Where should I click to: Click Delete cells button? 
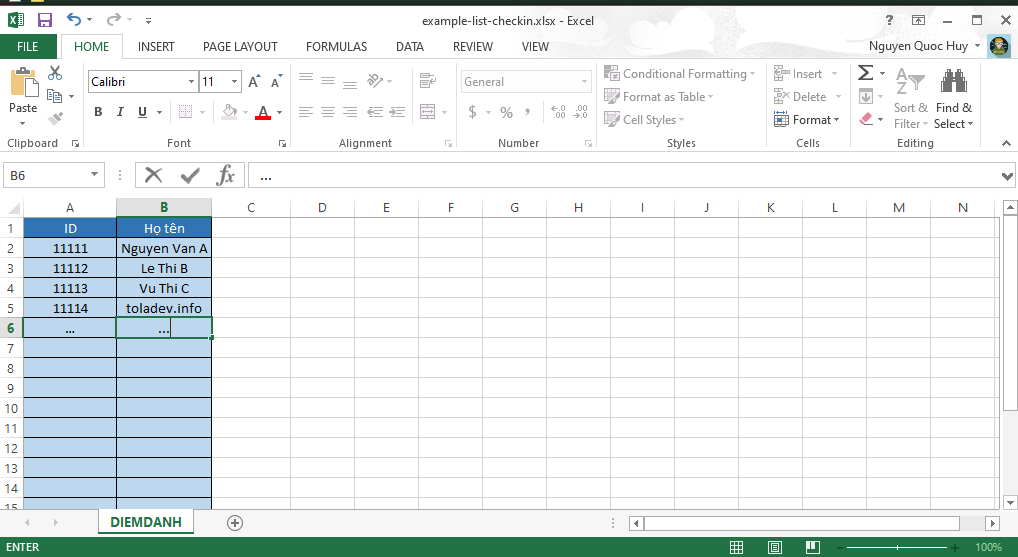click(801, 97)
